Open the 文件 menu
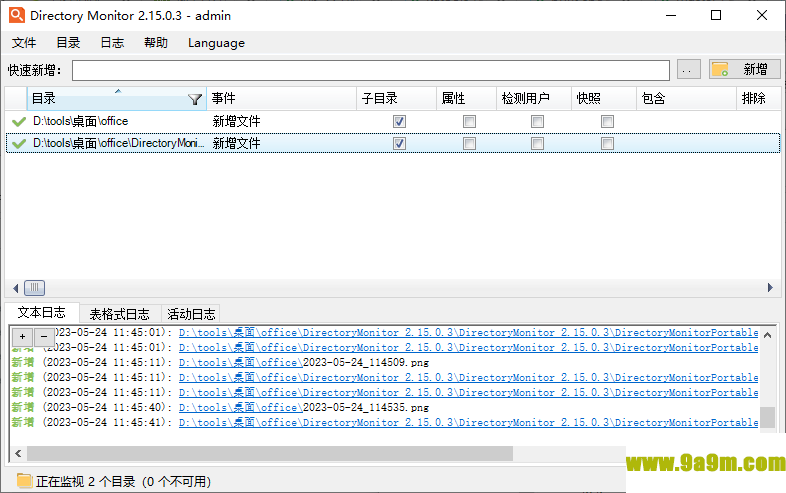 24,43
